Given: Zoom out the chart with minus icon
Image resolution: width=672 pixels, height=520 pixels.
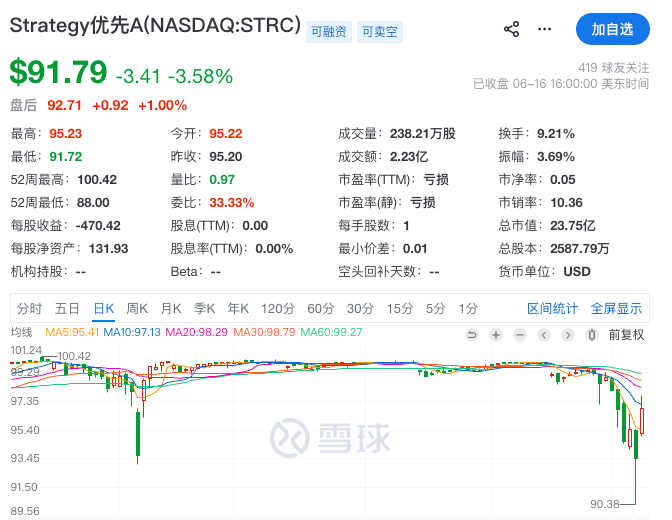Looking at the screenshot, I should click(520, 334).
